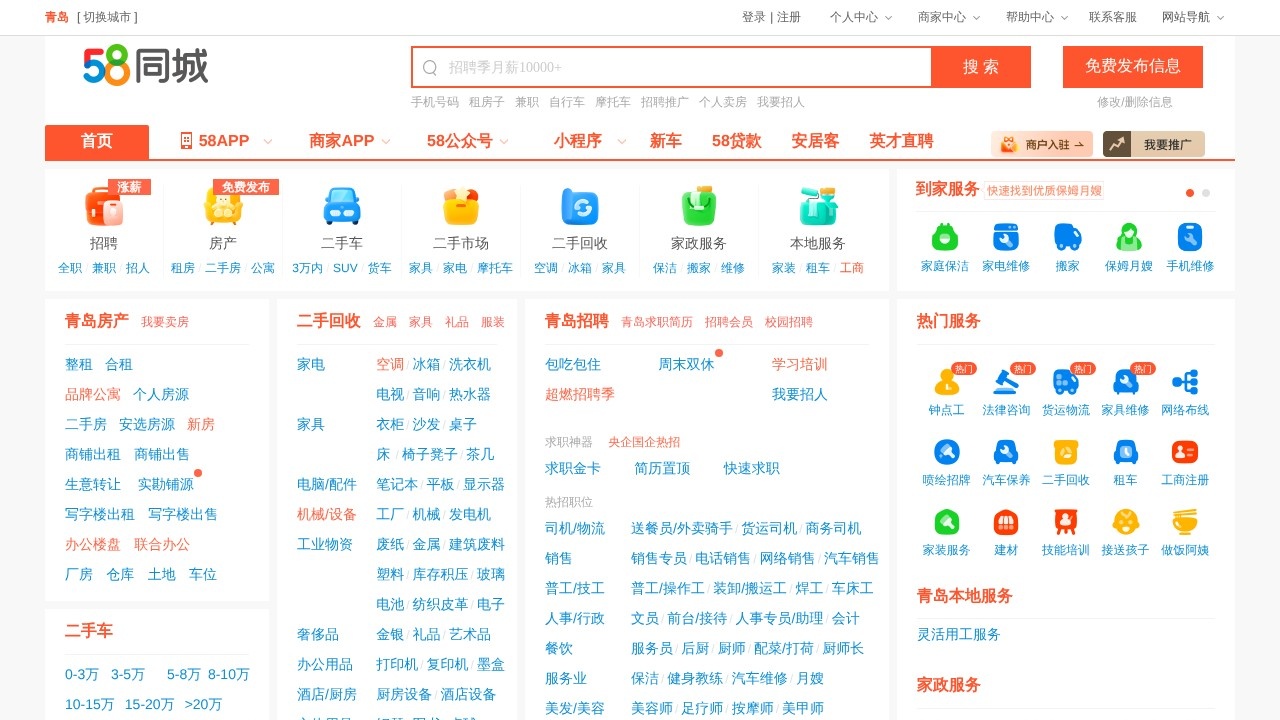Open the 法律咨询 gavel icon
This screenshot has width=1280, height=720.
(x=1006, y=382)
